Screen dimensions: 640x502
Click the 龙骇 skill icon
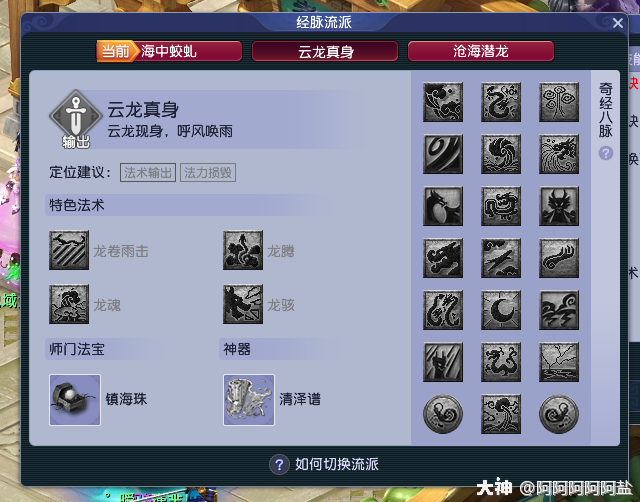pyautogui.click(x=243, y=304)
